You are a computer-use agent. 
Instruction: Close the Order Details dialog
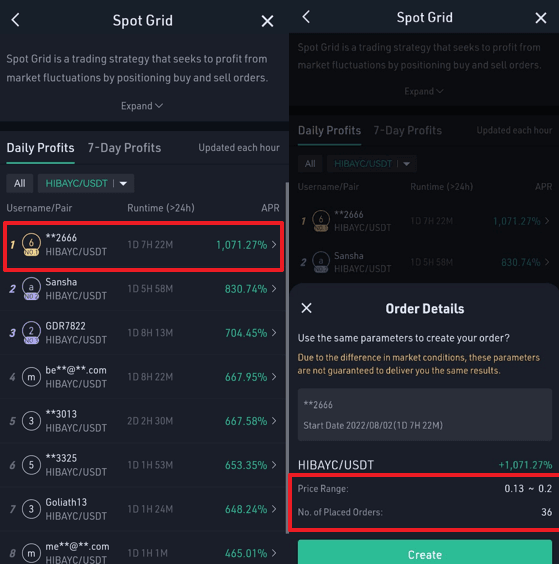tap(306, 308)
